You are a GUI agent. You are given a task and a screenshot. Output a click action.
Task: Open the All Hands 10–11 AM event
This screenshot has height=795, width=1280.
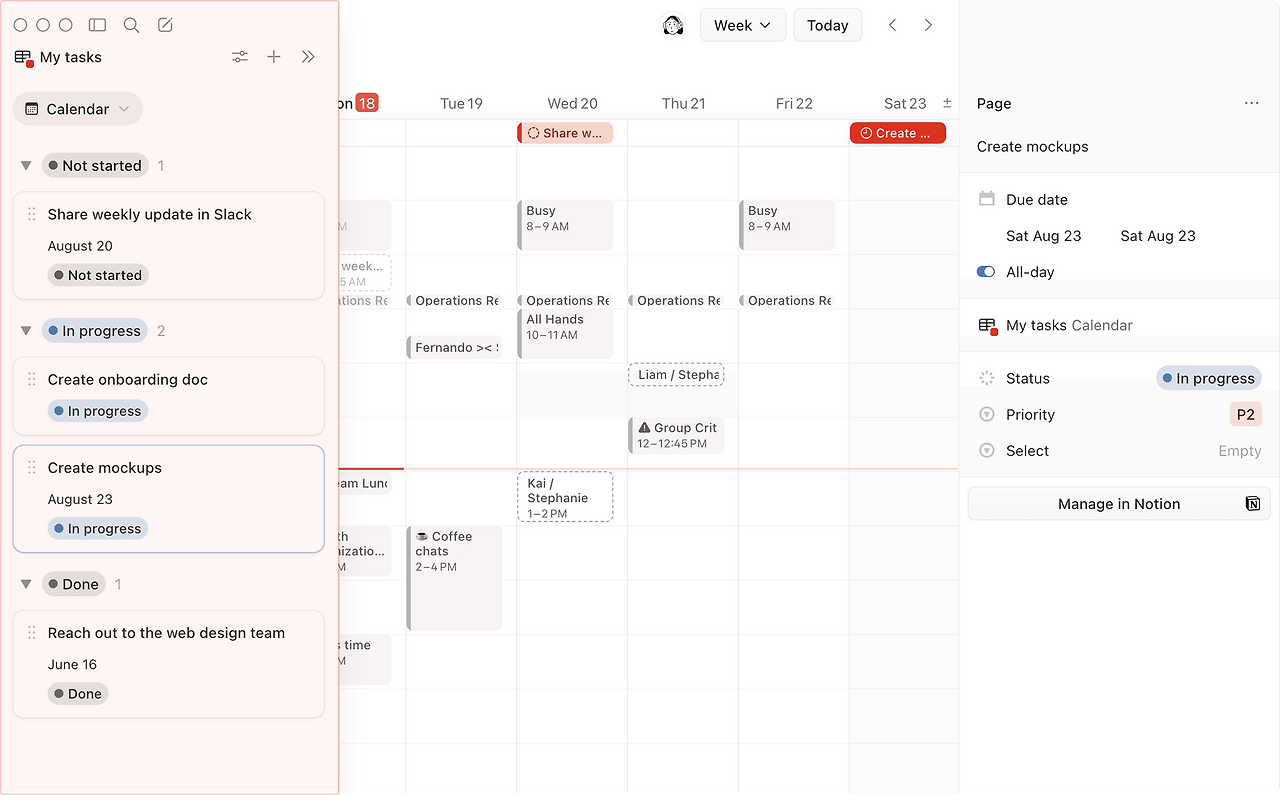[565, 334]
